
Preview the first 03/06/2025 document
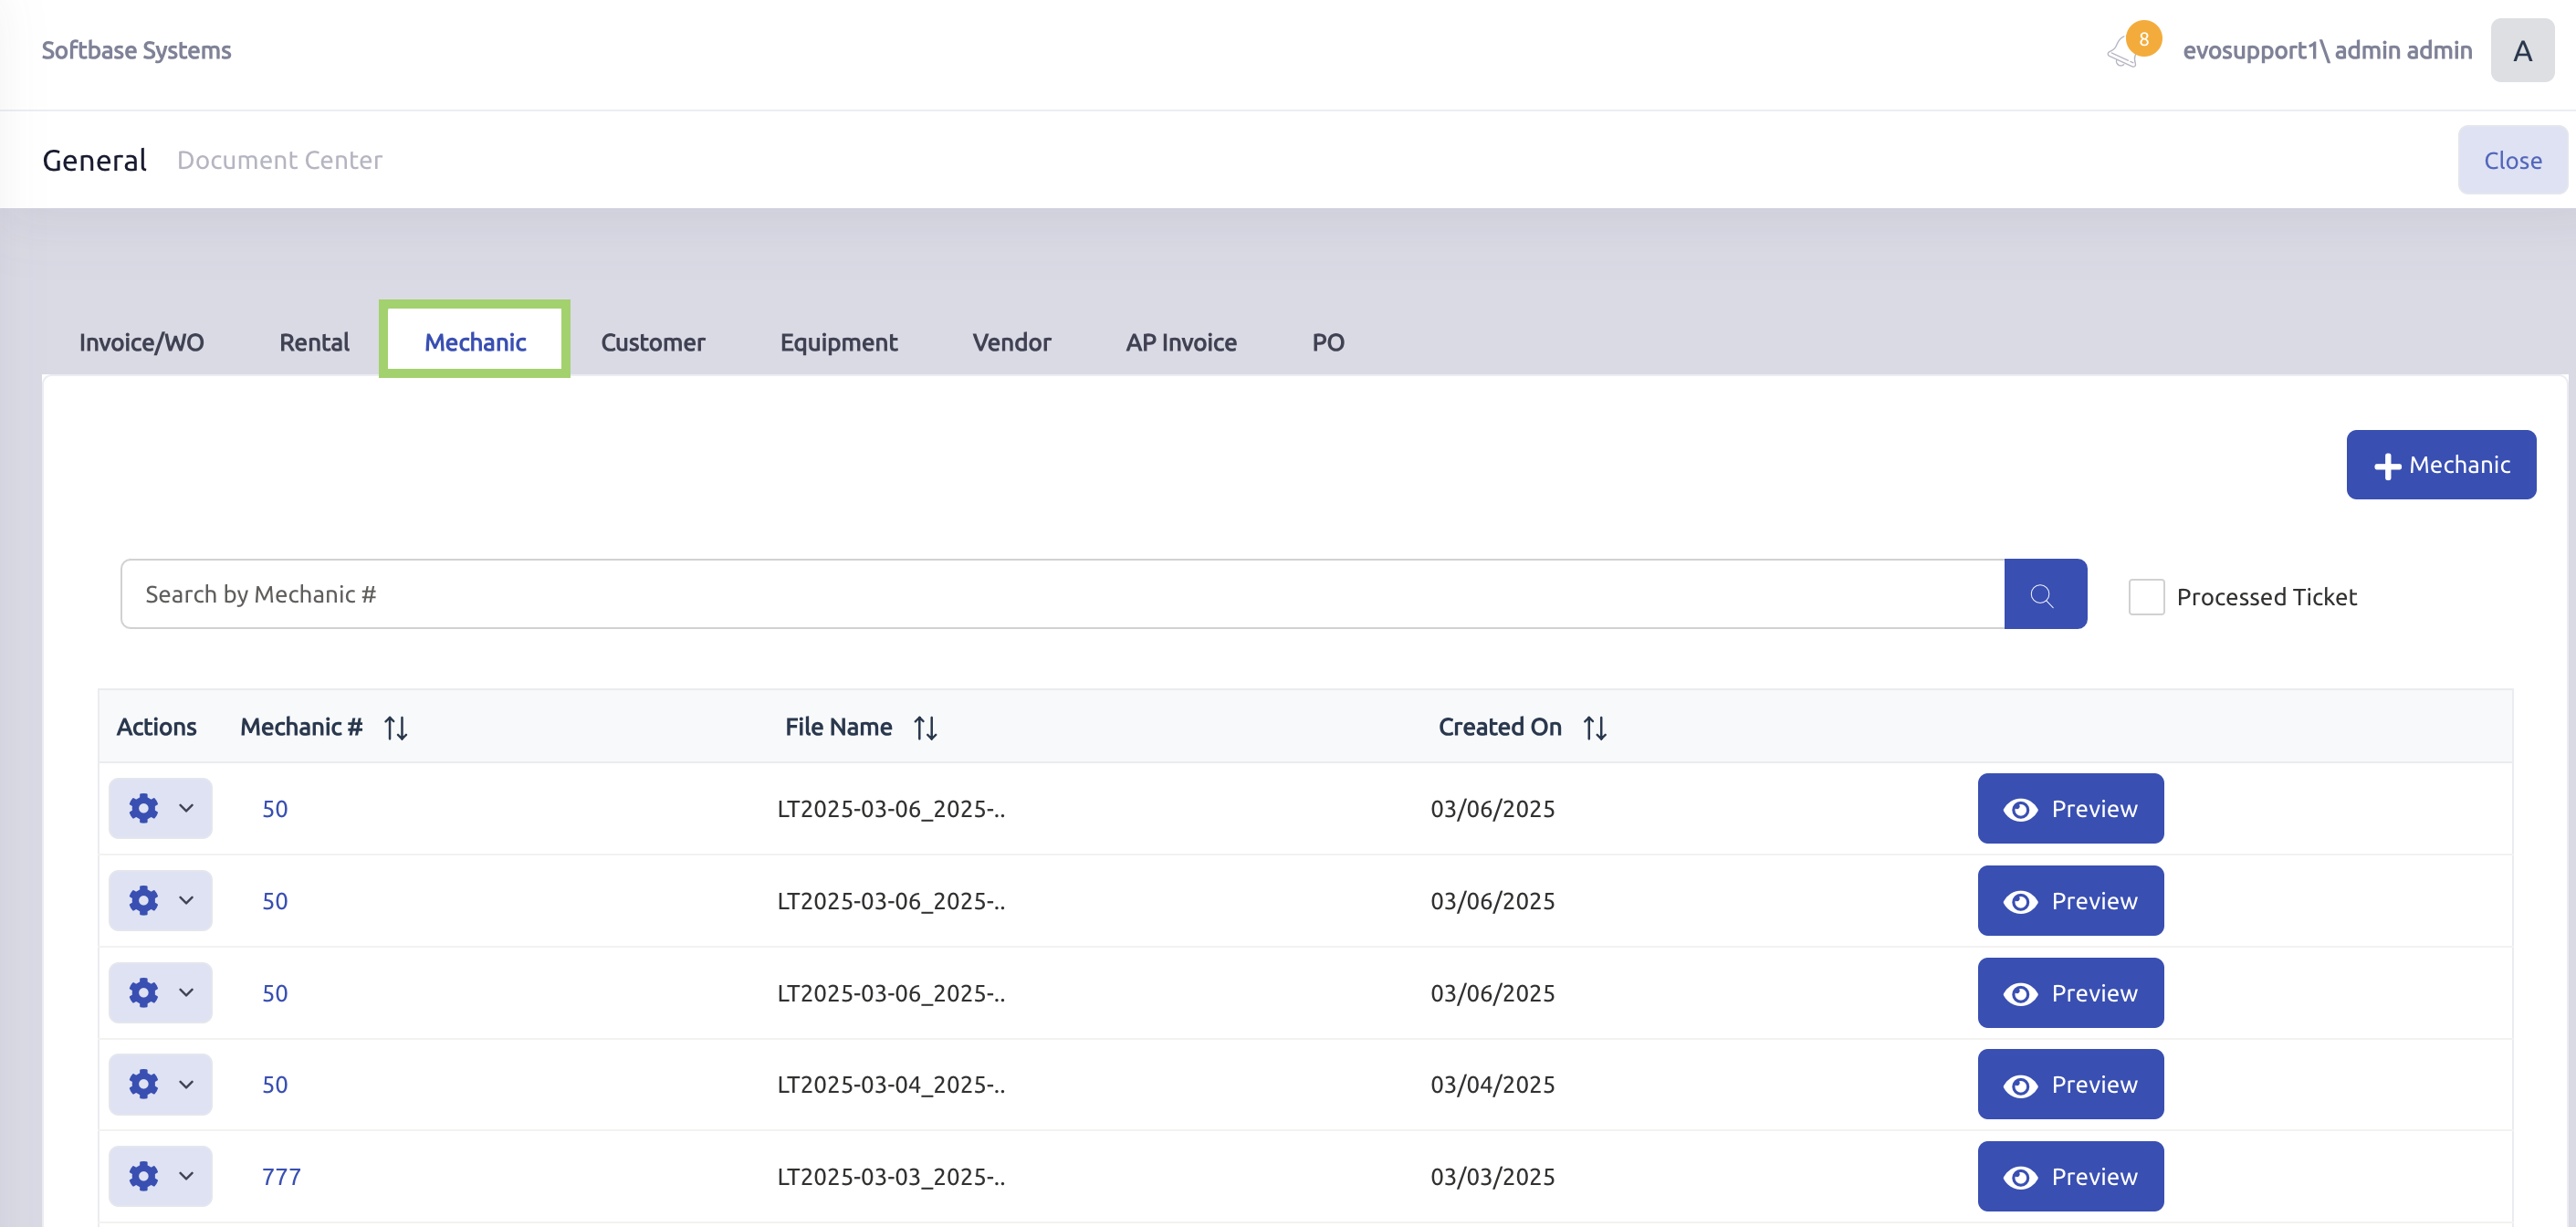[2069, 808]
